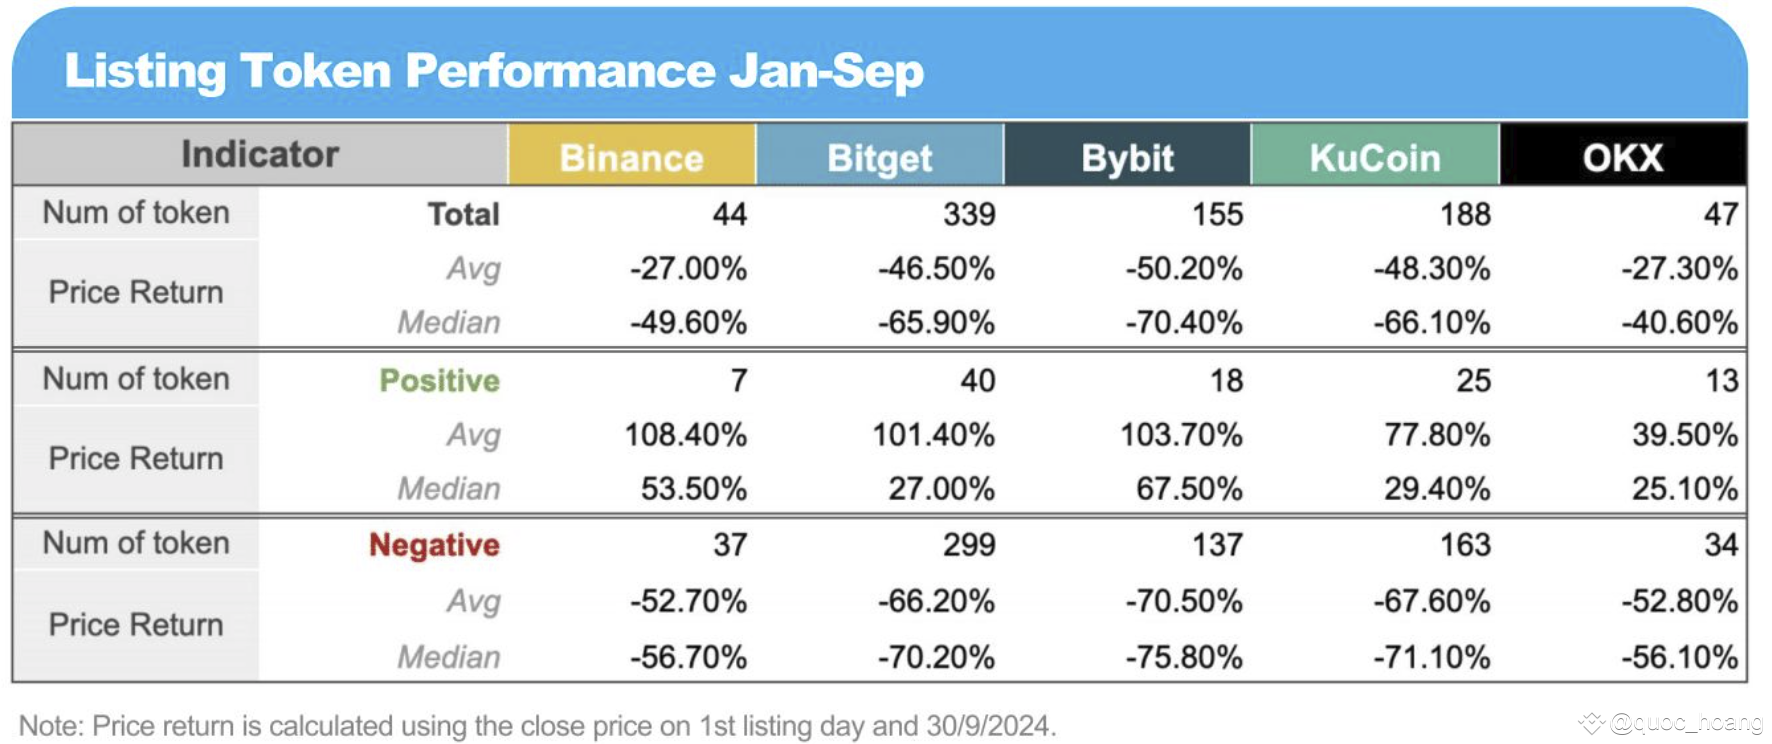
Task: Click Bybit negative token count 137
Action: pos(1217,545)
